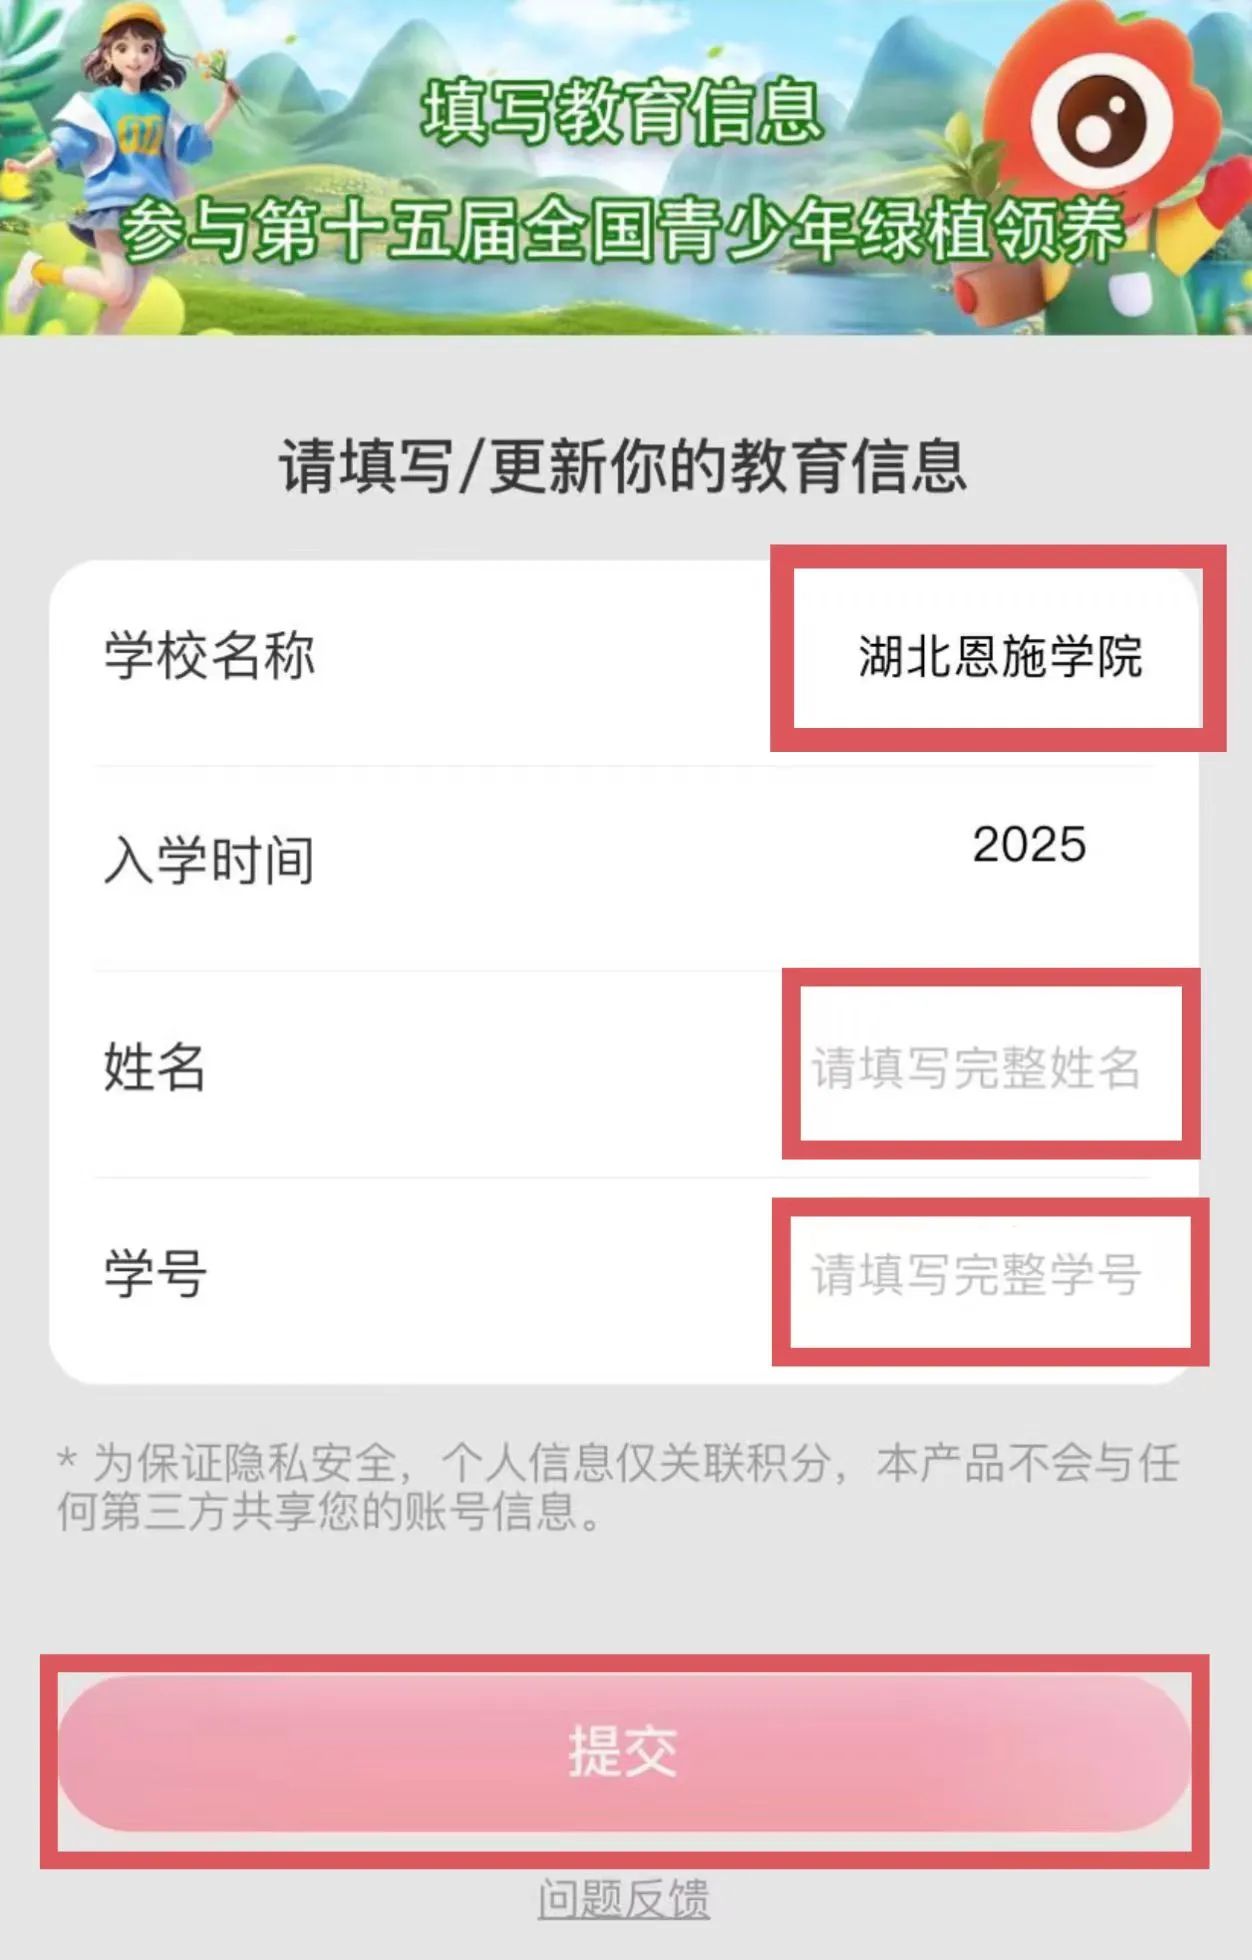This screenshot has width=1252, height=1960.
Task: Click the 填写教育信息 banner title
Action: (x=621, y=110)
